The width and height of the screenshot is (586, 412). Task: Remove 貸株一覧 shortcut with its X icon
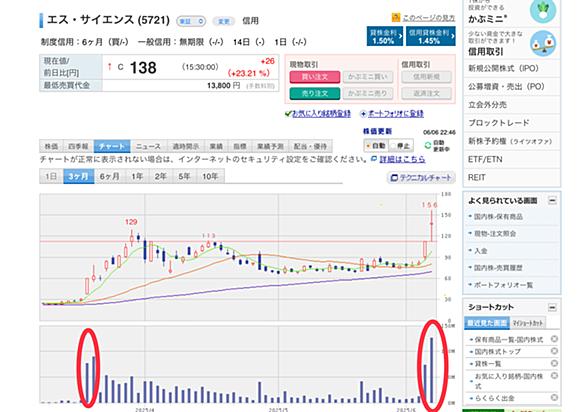(554, 363)
